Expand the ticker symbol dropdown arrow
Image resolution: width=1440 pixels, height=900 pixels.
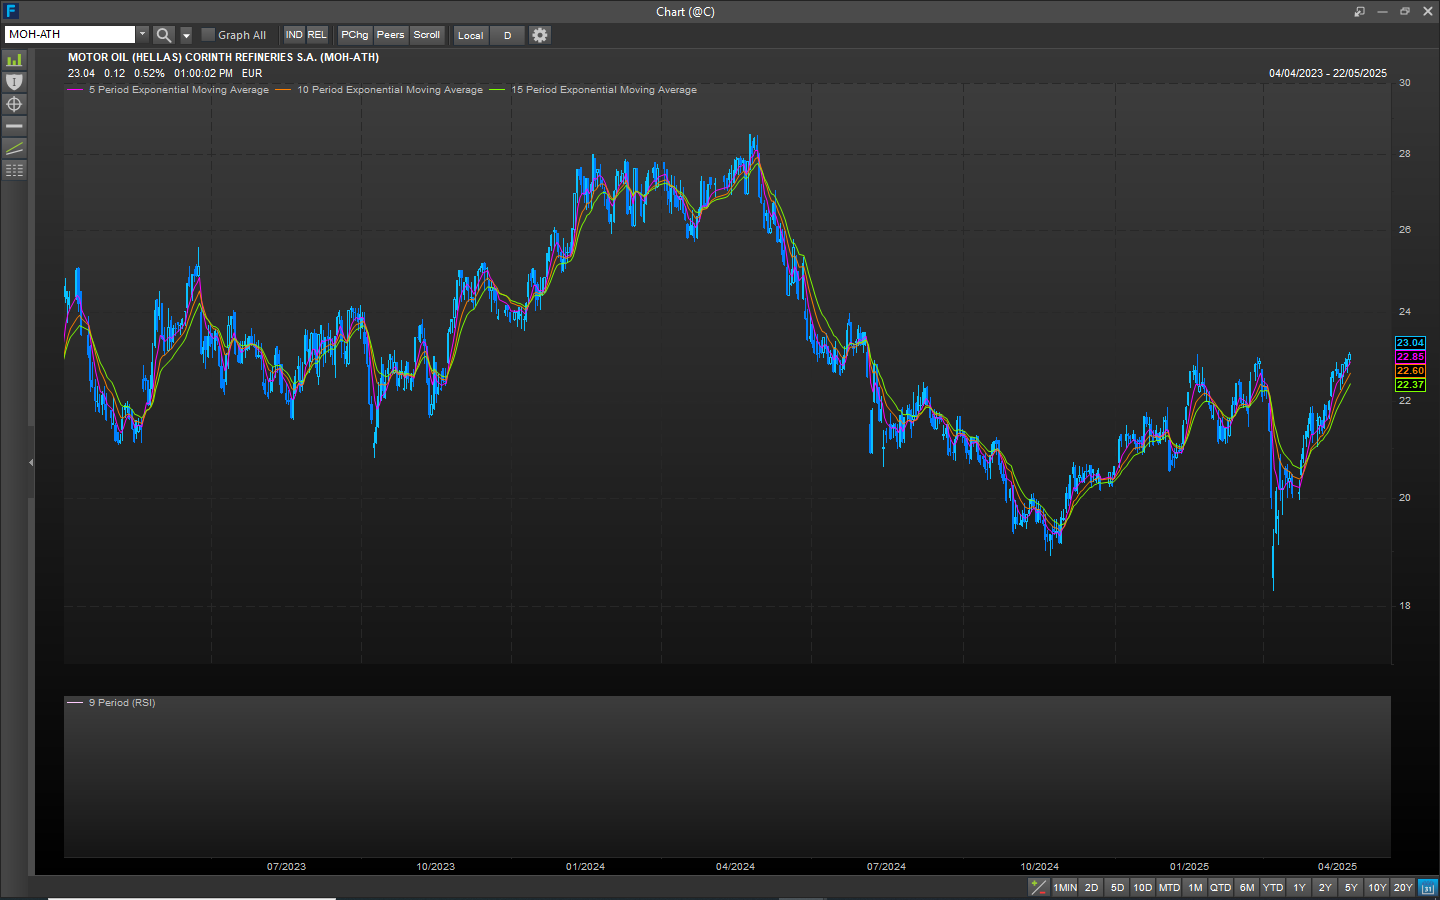(142, 35)
